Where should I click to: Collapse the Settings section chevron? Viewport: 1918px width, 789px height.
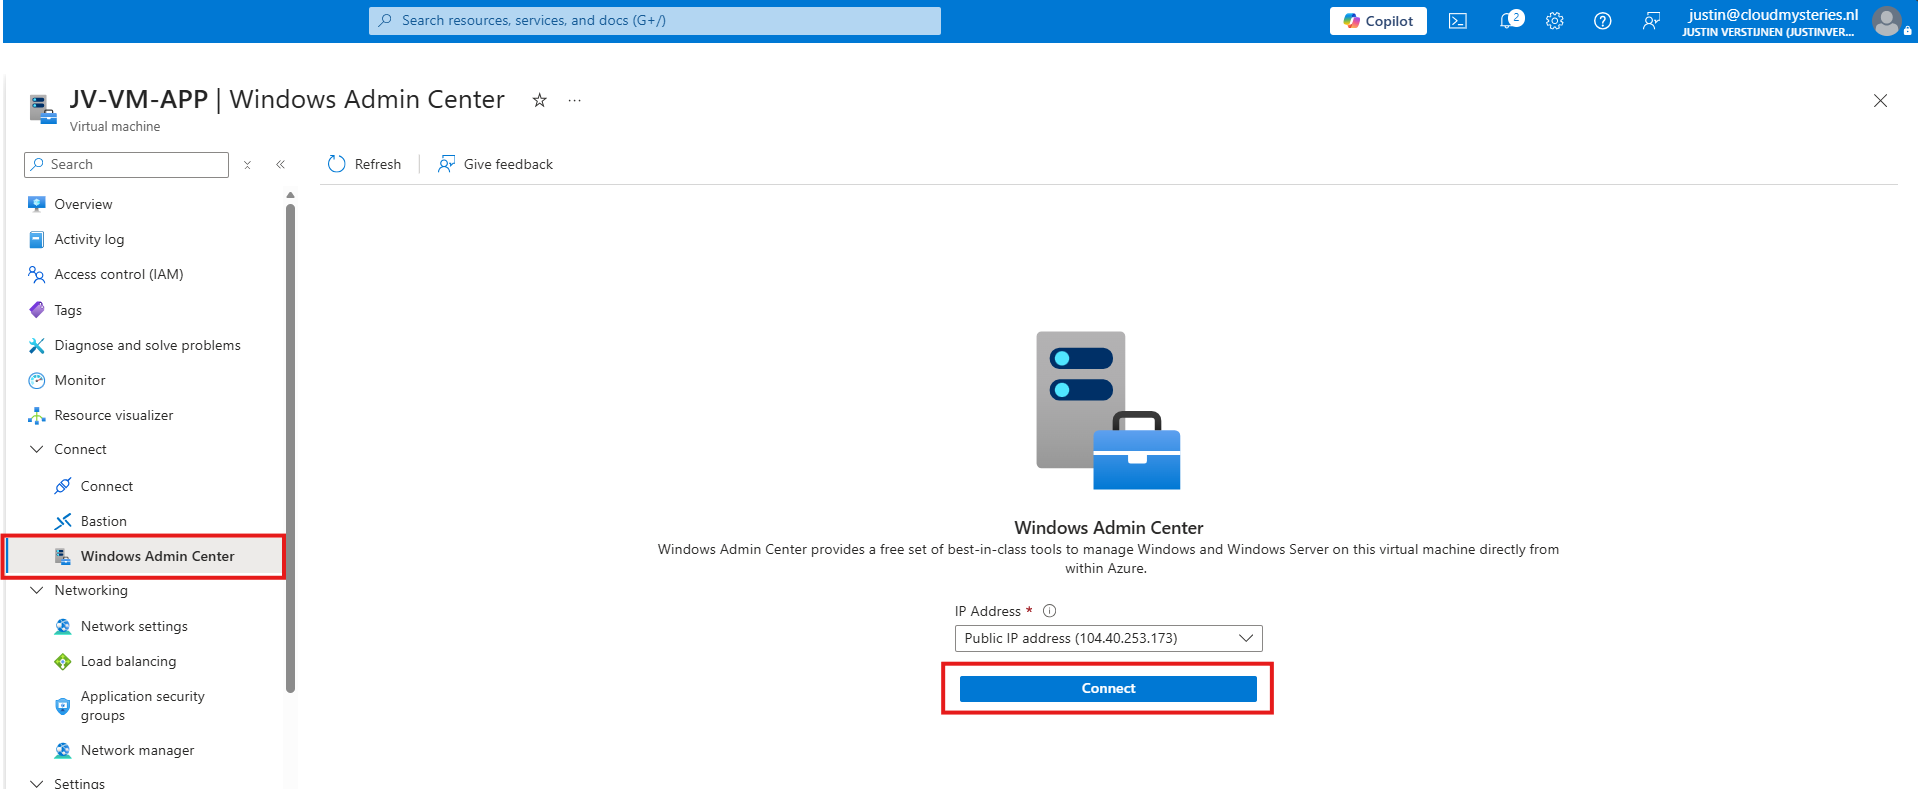tap(37, 783)
